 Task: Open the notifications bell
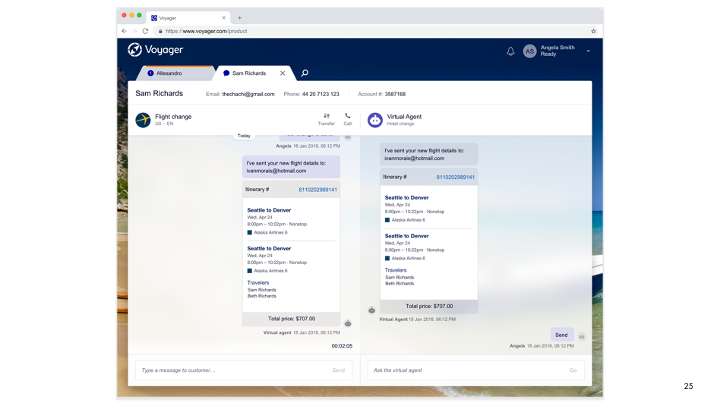[510, 51]
